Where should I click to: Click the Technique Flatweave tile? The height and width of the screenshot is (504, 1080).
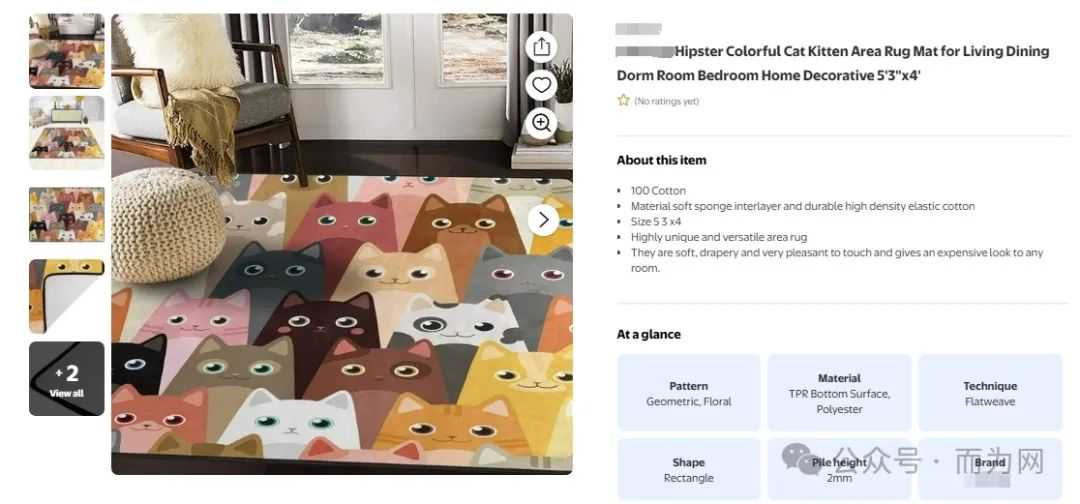990,393
